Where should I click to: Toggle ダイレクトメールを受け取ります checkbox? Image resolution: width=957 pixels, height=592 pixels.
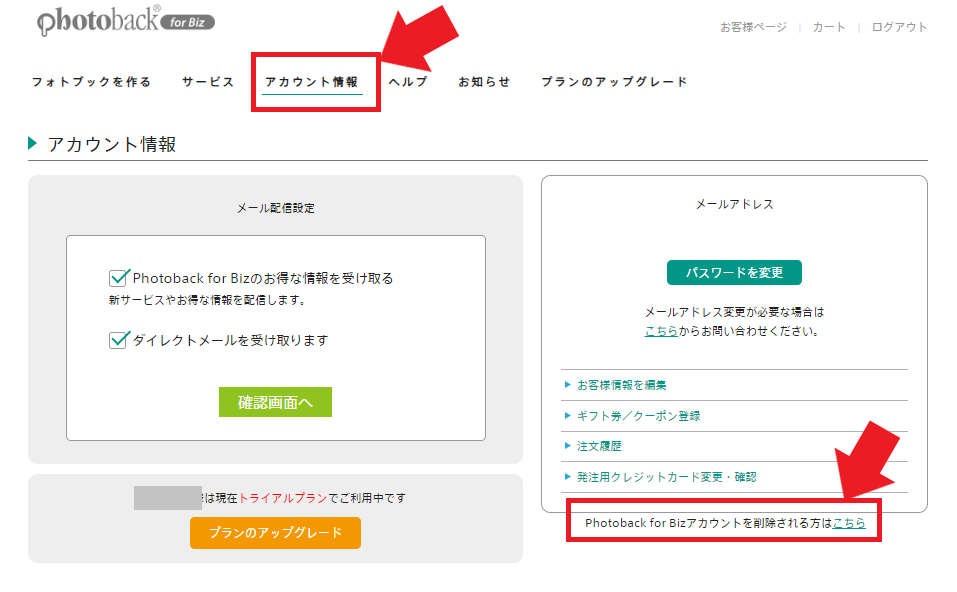pos(118,339)
